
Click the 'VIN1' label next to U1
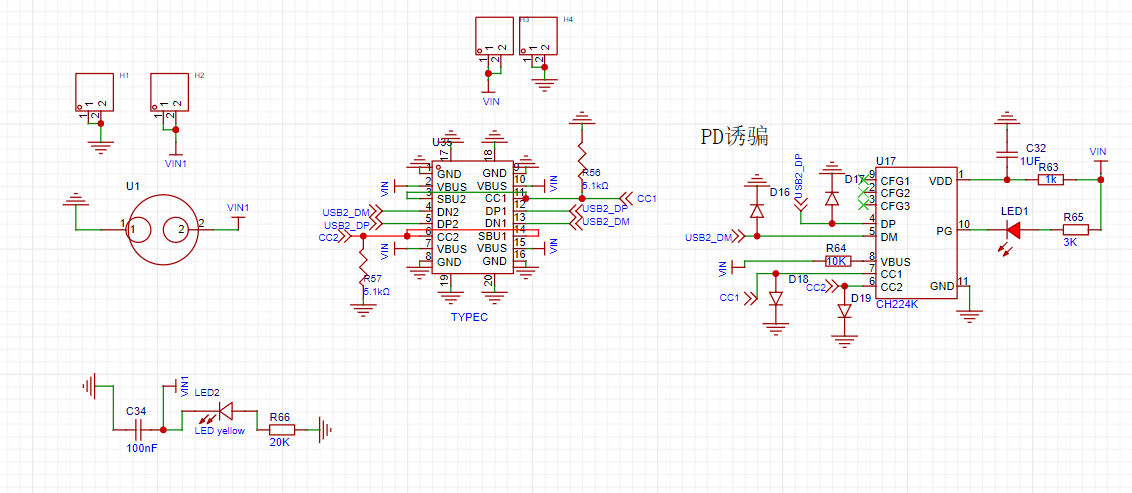point(238,208)
